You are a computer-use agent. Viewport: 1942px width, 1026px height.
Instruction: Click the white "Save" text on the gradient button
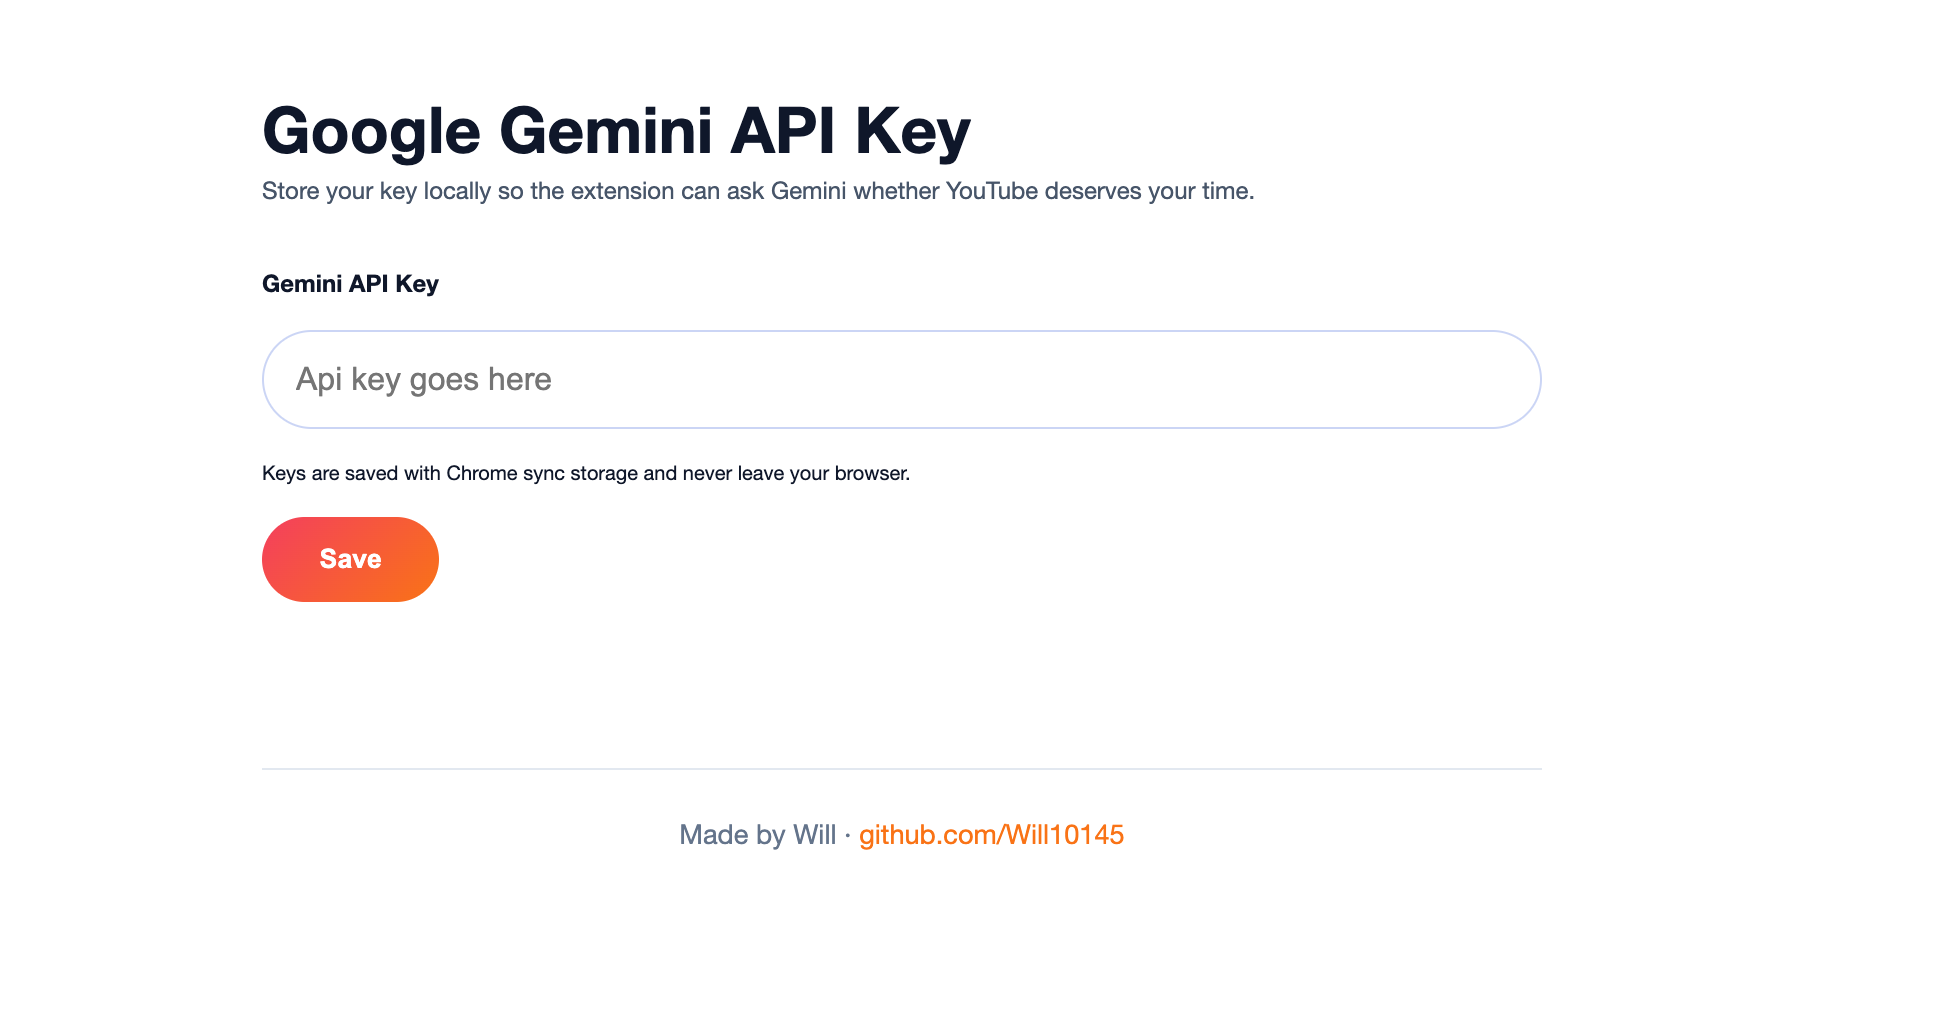click(x=350, y=559)
